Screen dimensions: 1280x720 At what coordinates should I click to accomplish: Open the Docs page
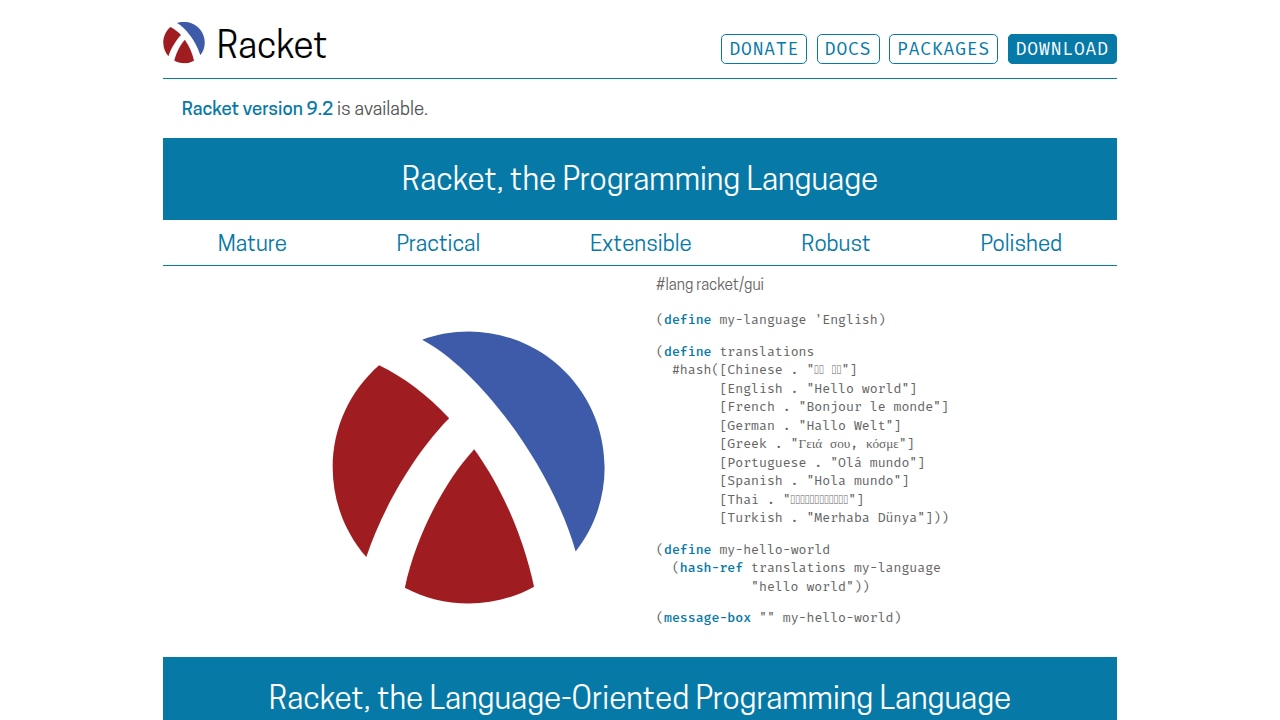coord(848,49)
